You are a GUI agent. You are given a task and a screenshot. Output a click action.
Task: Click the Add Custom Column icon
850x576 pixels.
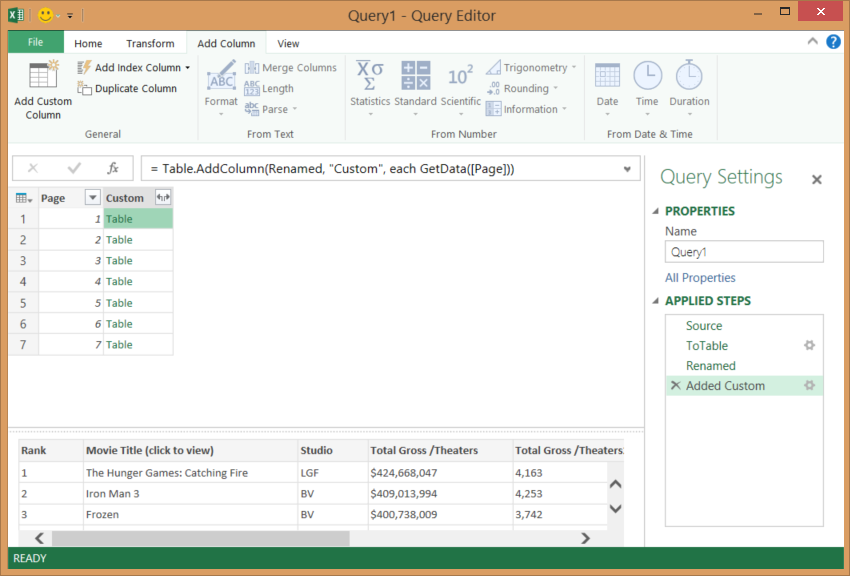click(x=43, y=75)
